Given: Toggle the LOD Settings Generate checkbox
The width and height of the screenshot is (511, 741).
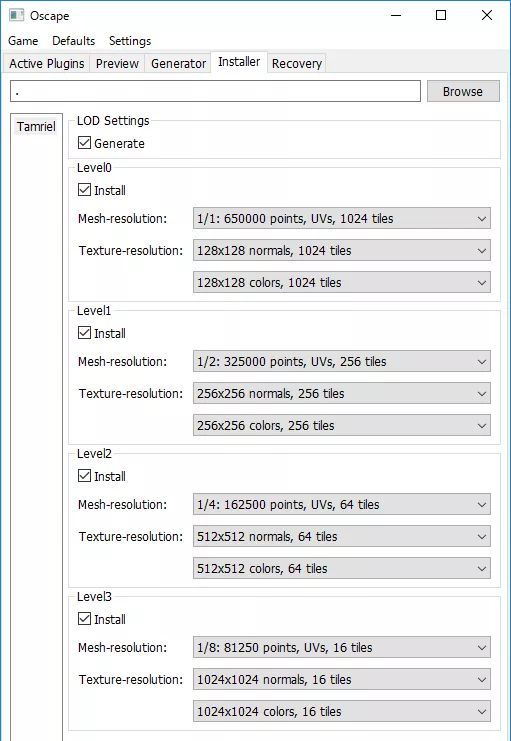Looking at the screenshot, I should [84, 143].
